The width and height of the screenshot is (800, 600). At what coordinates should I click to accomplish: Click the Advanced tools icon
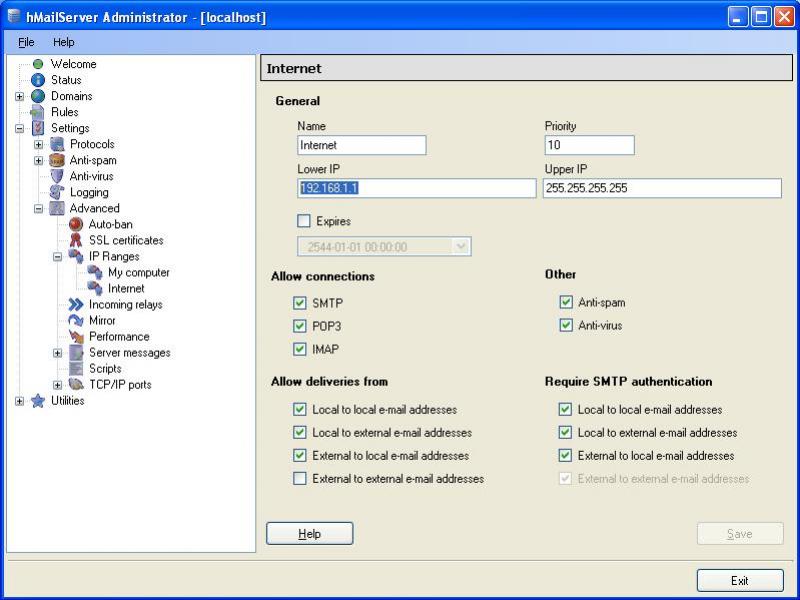pos(57,208)
